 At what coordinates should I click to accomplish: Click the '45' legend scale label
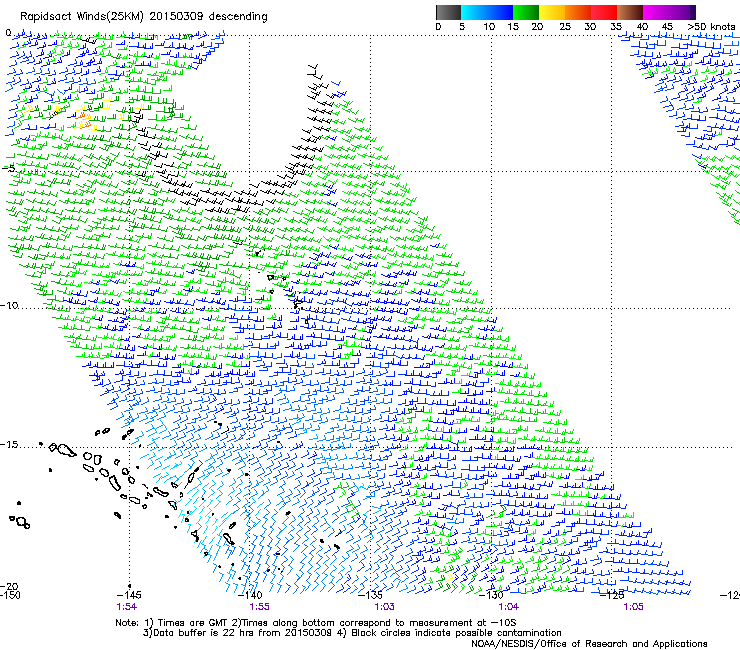coord(667,27)
